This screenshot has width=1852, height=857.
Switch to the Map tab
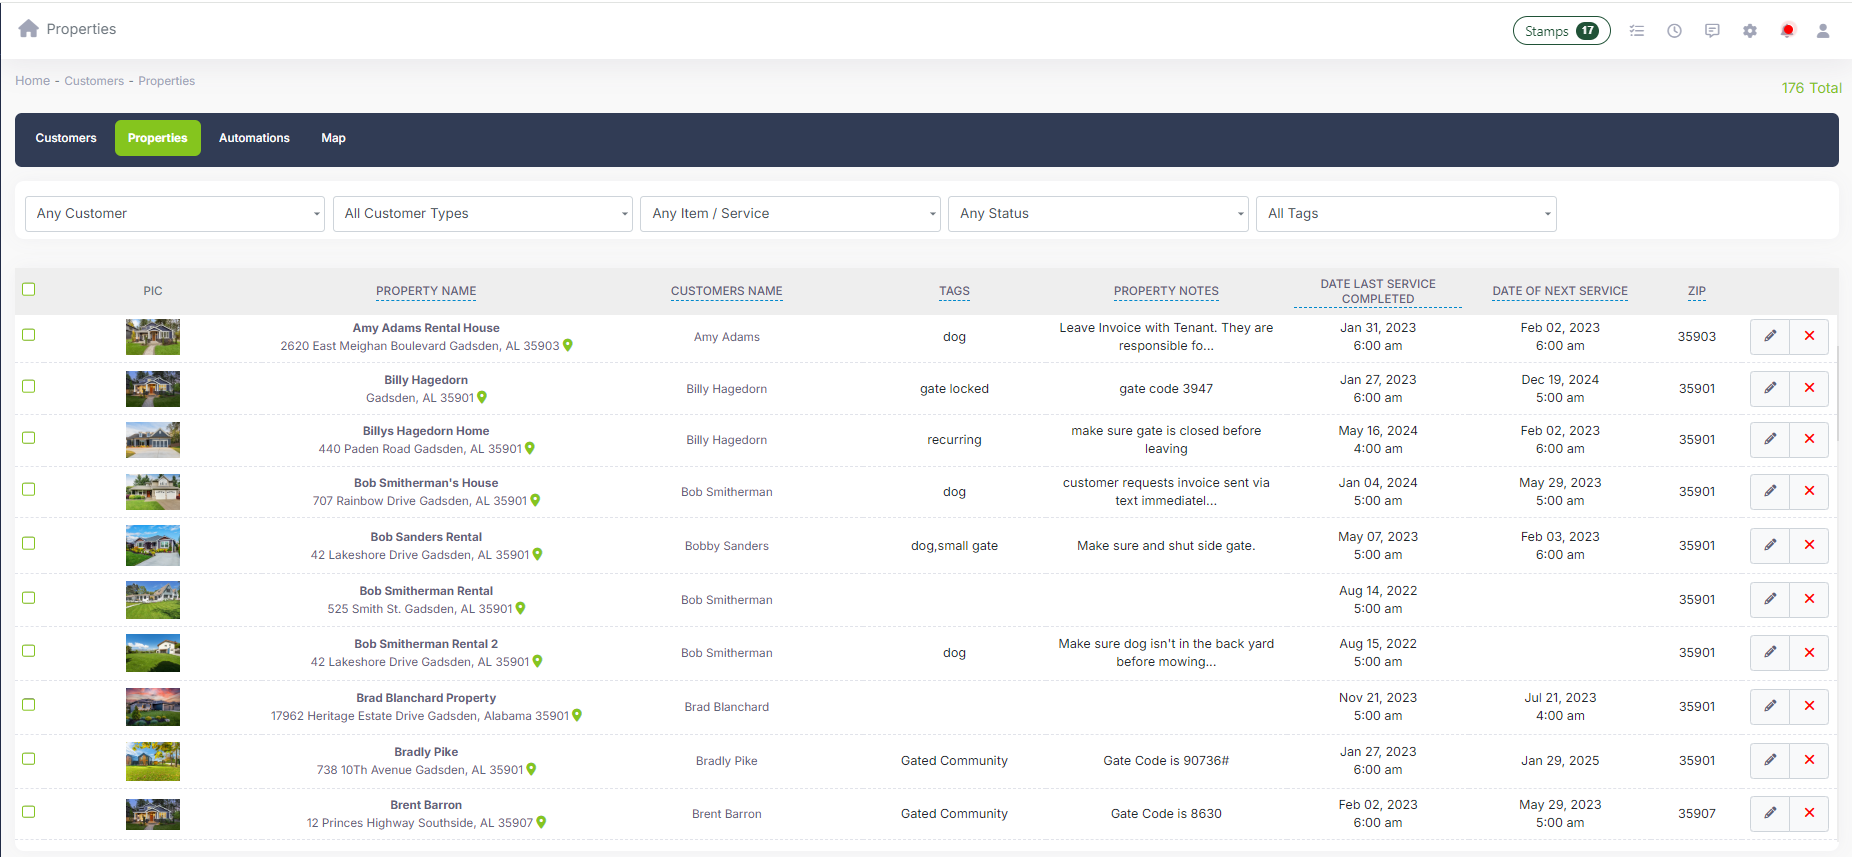click(x=333, y=138)
